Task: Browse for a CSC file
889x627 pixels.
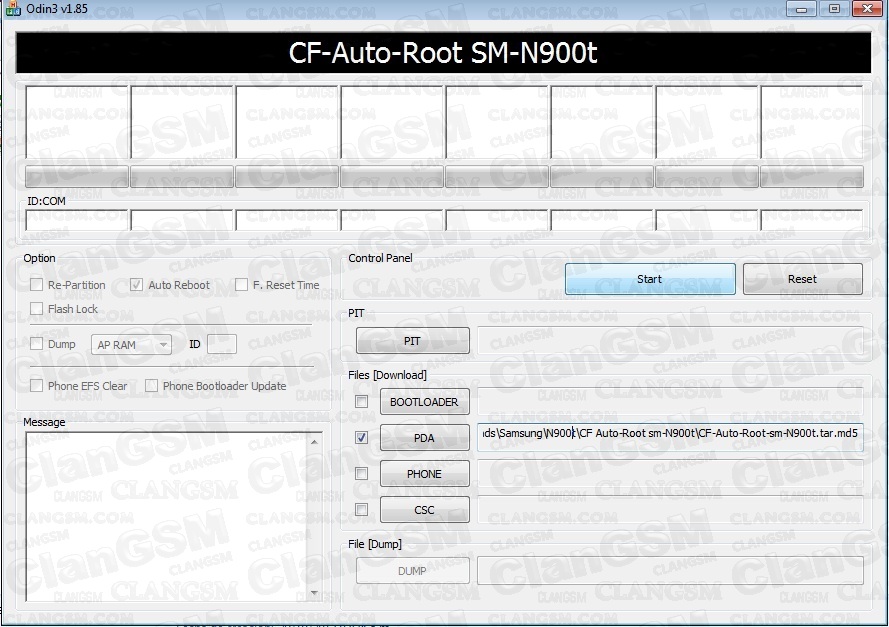Action: click(425, 510)
